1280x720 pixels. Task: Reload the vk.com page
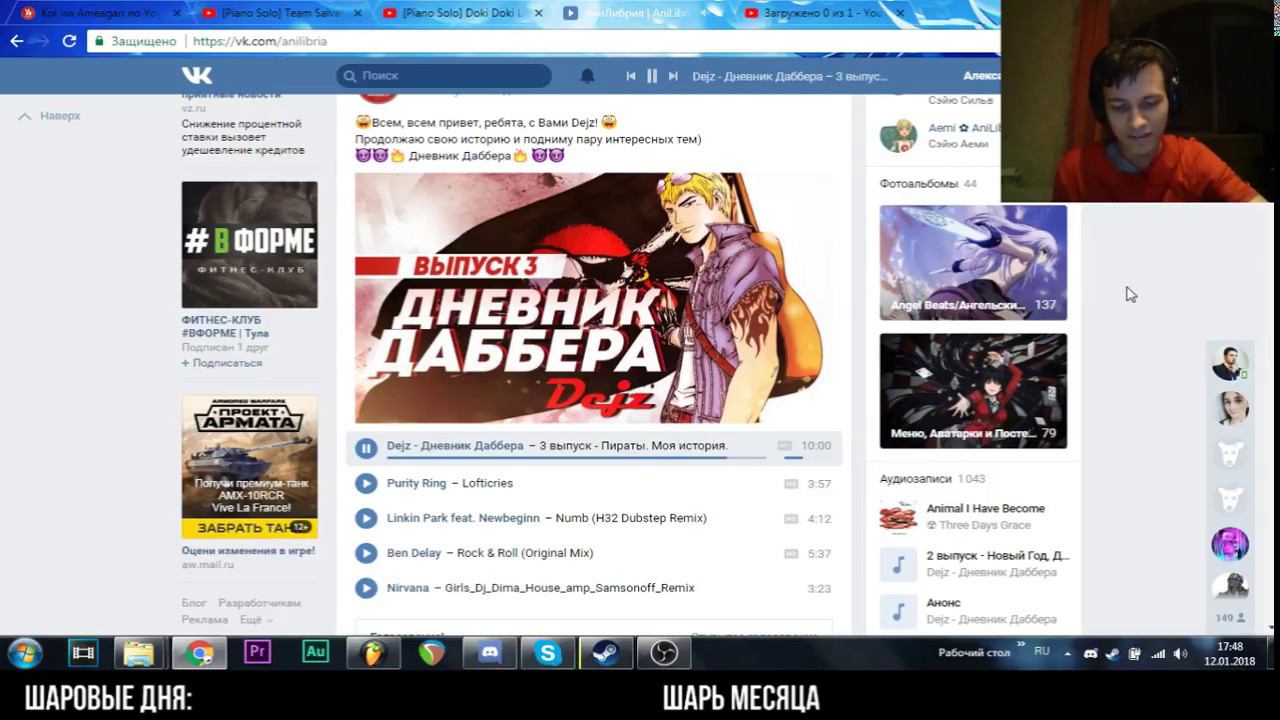pyautogui.click(x=69, y=41)
